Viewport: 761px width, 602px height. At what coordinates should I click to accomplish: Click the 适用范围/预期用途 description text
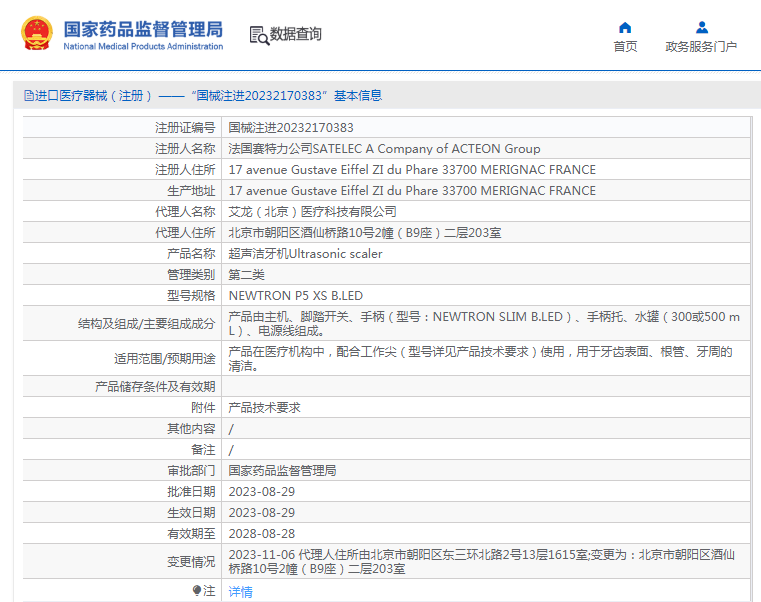point(480,358)
